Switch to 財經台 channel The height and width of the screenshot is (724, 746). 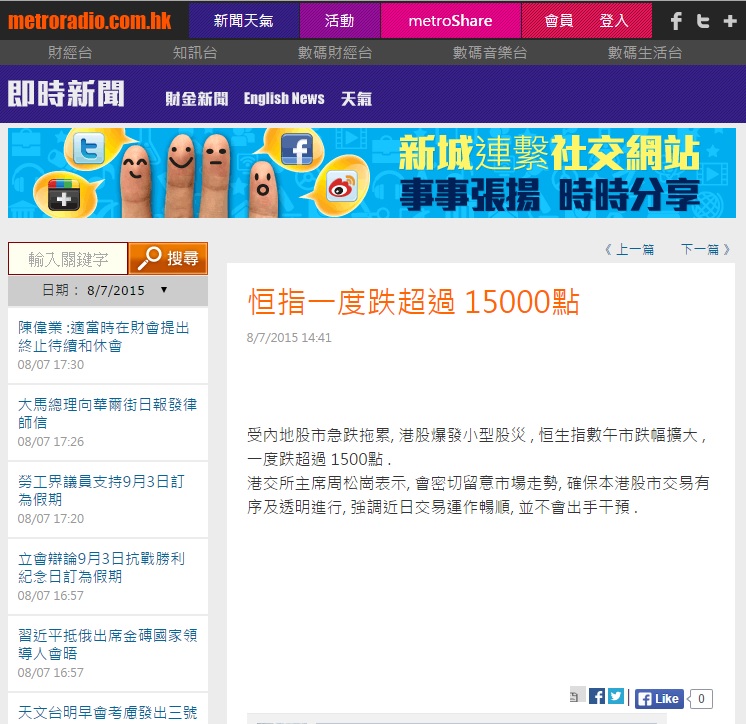tap(70, 52)
